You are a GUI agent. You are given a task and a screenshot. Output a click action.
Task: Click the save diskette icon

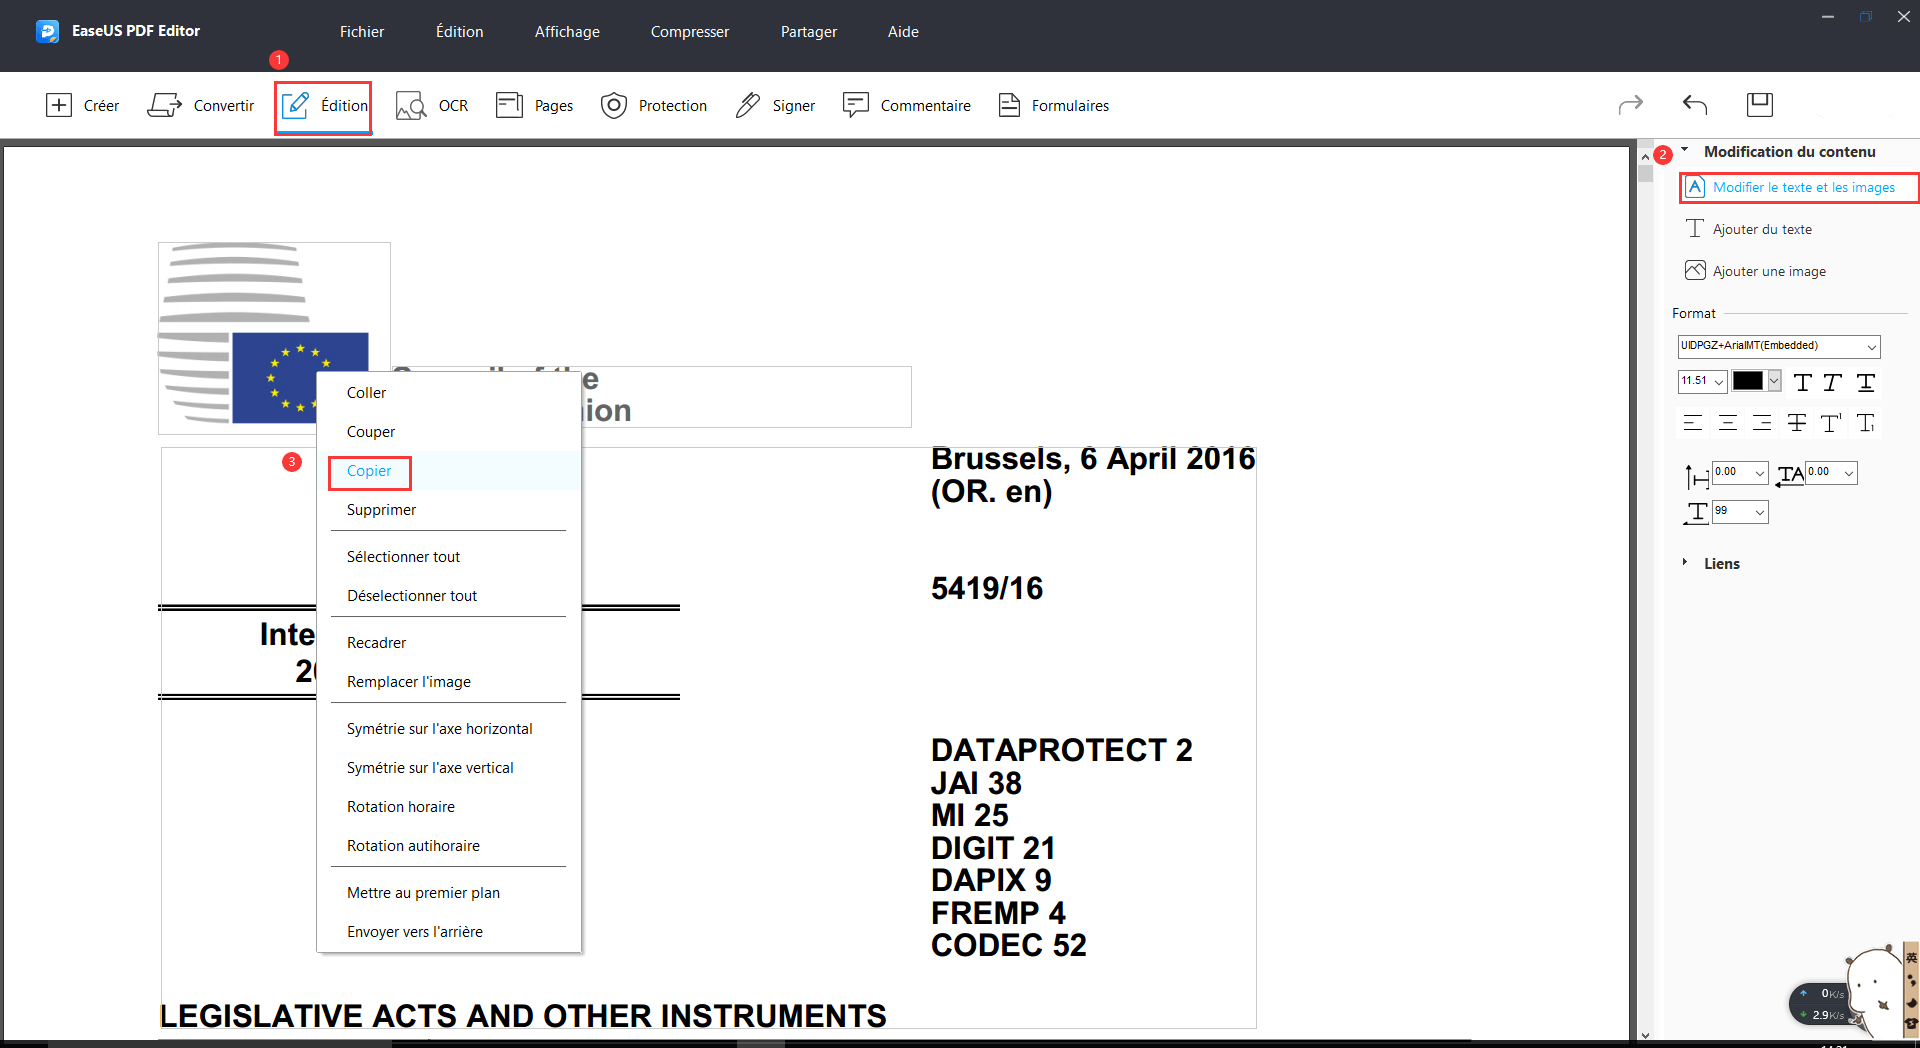[1759, 104]
